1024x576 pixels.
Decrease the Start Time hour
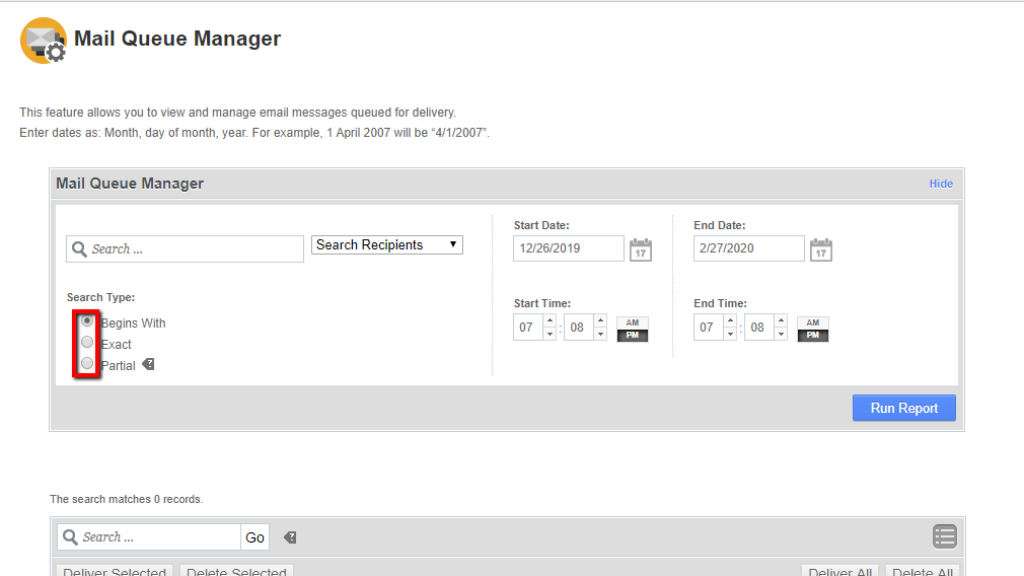[550, 334]
